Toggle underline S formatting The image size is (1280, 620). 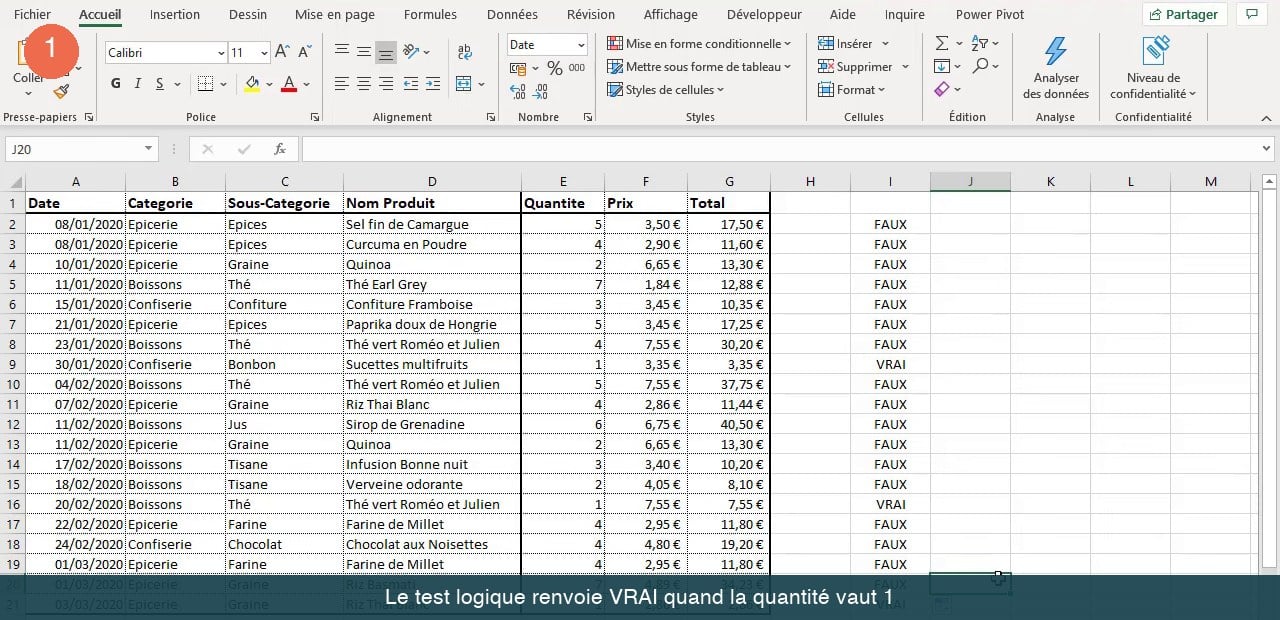pos(160,84)
